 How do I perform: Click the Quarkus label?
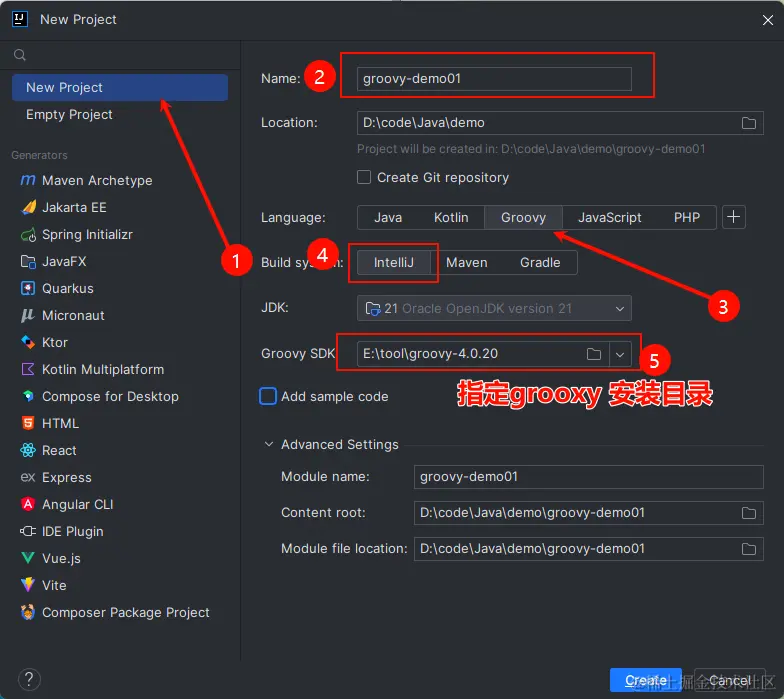(x=68, y=288)
